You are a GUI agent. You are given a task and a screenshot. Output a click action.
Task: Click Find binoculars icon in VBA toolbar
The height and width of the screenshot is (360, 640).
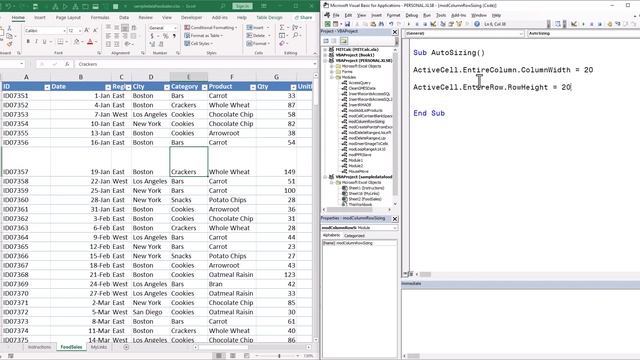pos(381,24)
